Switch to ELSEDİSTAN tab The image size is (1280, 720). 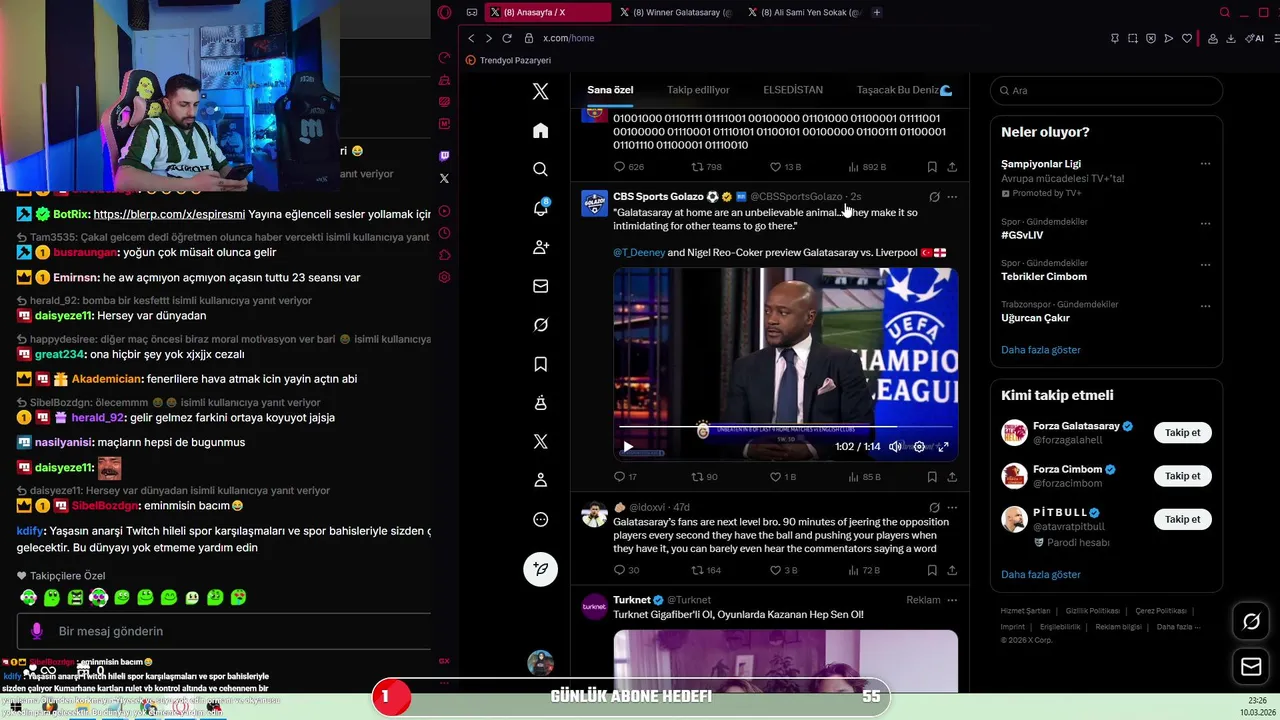(x=793, y=90)
